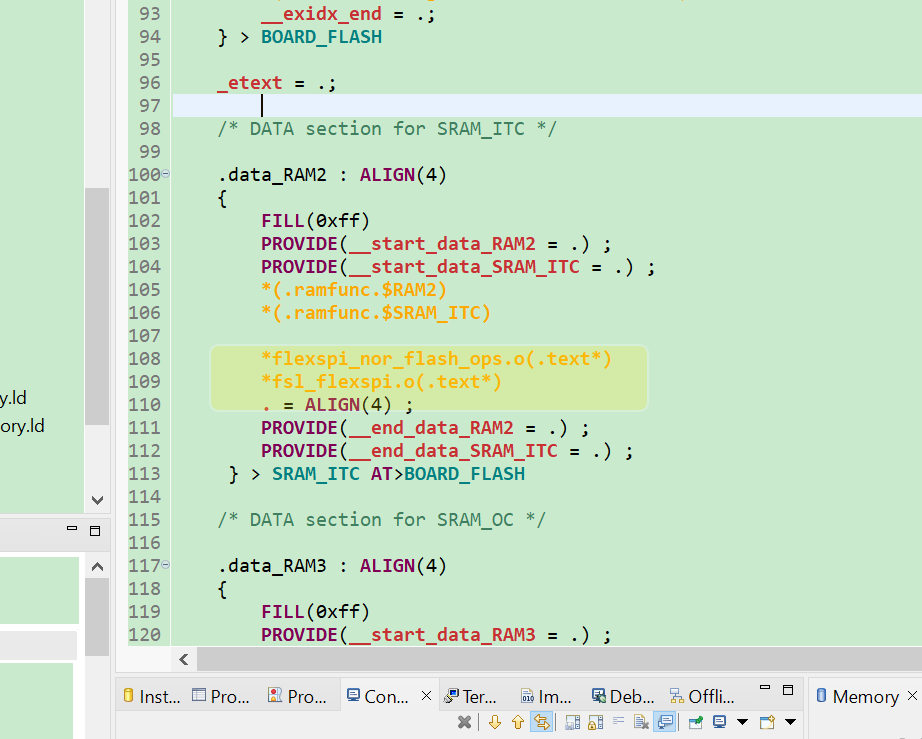The width and height of the screenshot is (922, 739).
Task: Click '.data_RAM3' section name on line 117
Action: tap(272, 566)
